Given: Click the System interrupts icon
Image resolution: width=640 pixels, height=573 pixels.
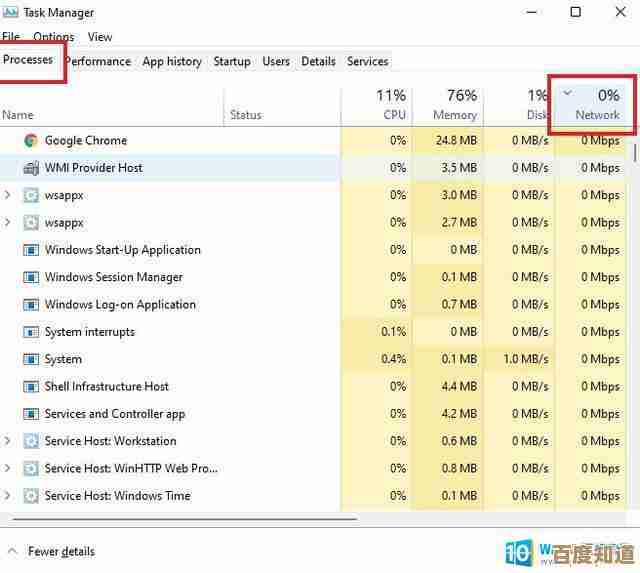Looking at the screenshot, I should pos(31,332).
